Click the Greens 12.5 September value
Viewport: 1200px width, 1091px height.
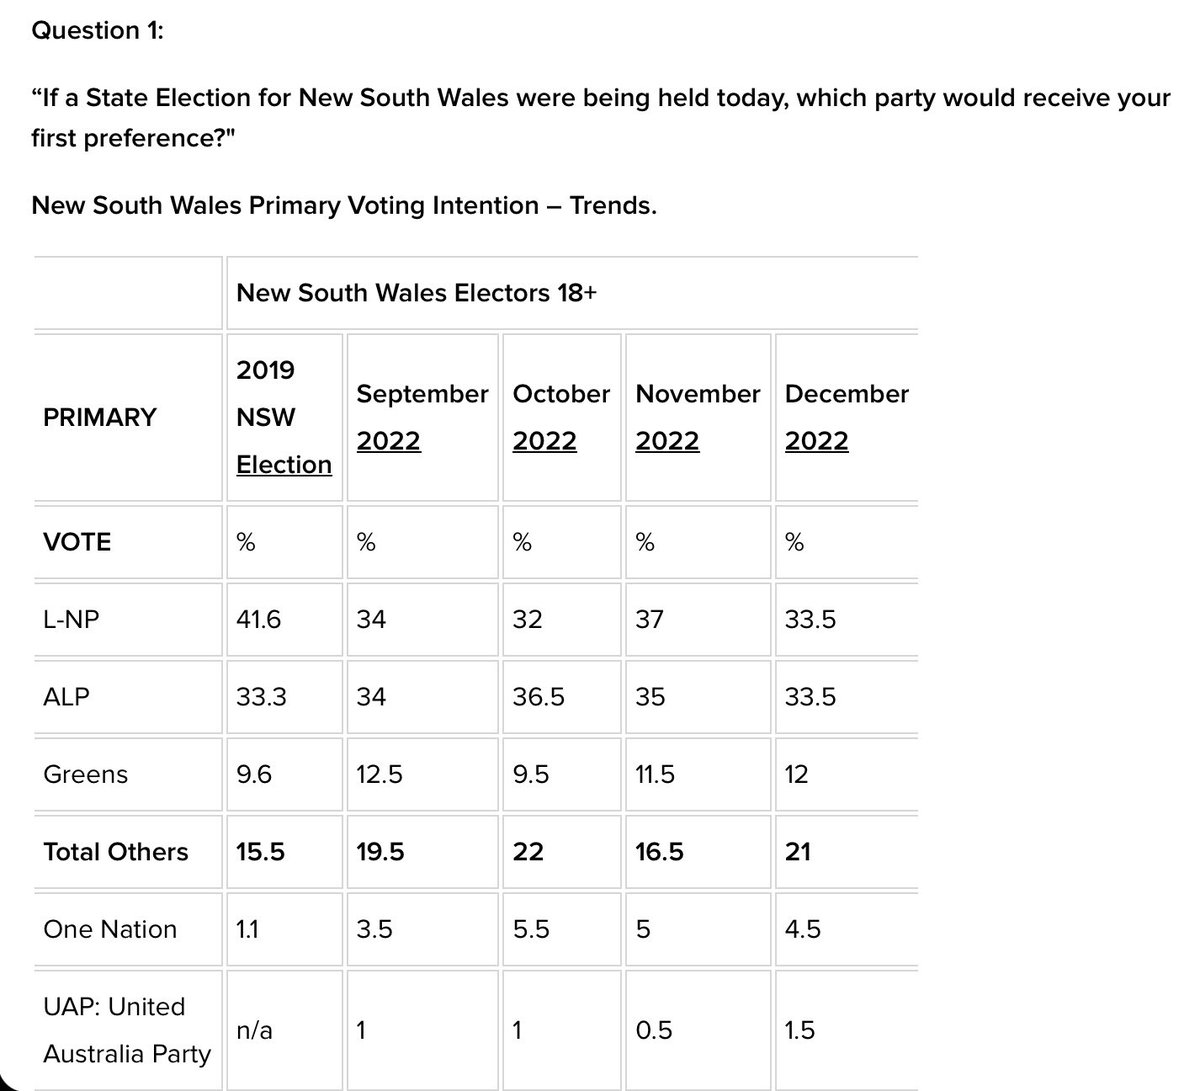tap(379, 774)
